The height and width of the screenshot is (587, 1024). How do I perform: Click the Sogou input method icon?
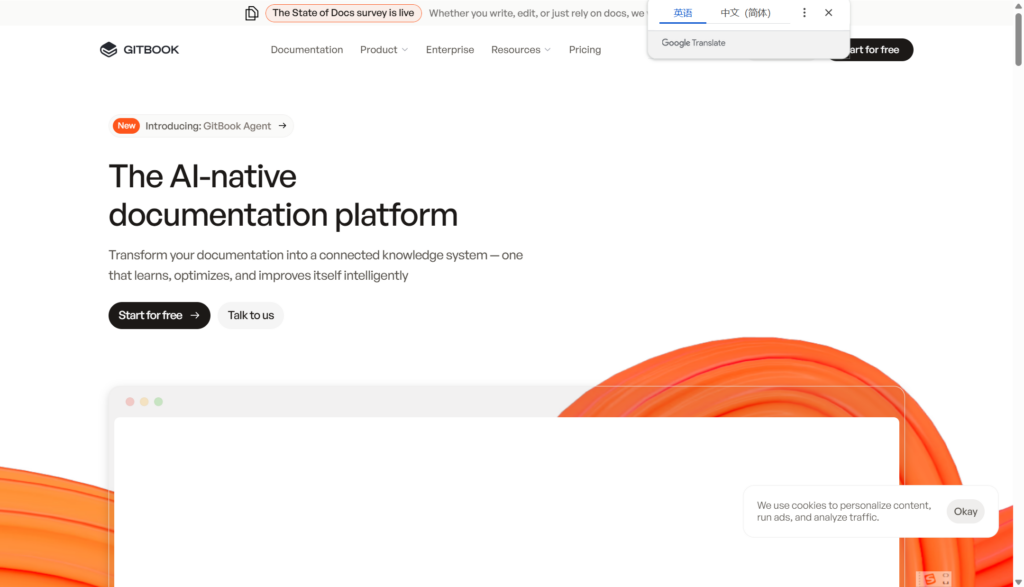tap(931, 578)
